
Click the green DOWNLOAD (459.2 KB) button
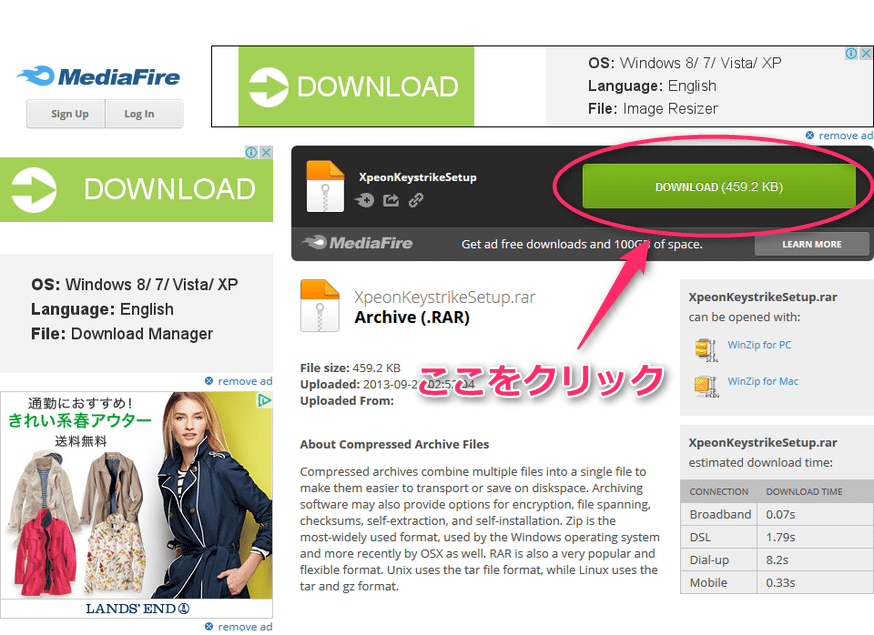click(x=719, y=186)
